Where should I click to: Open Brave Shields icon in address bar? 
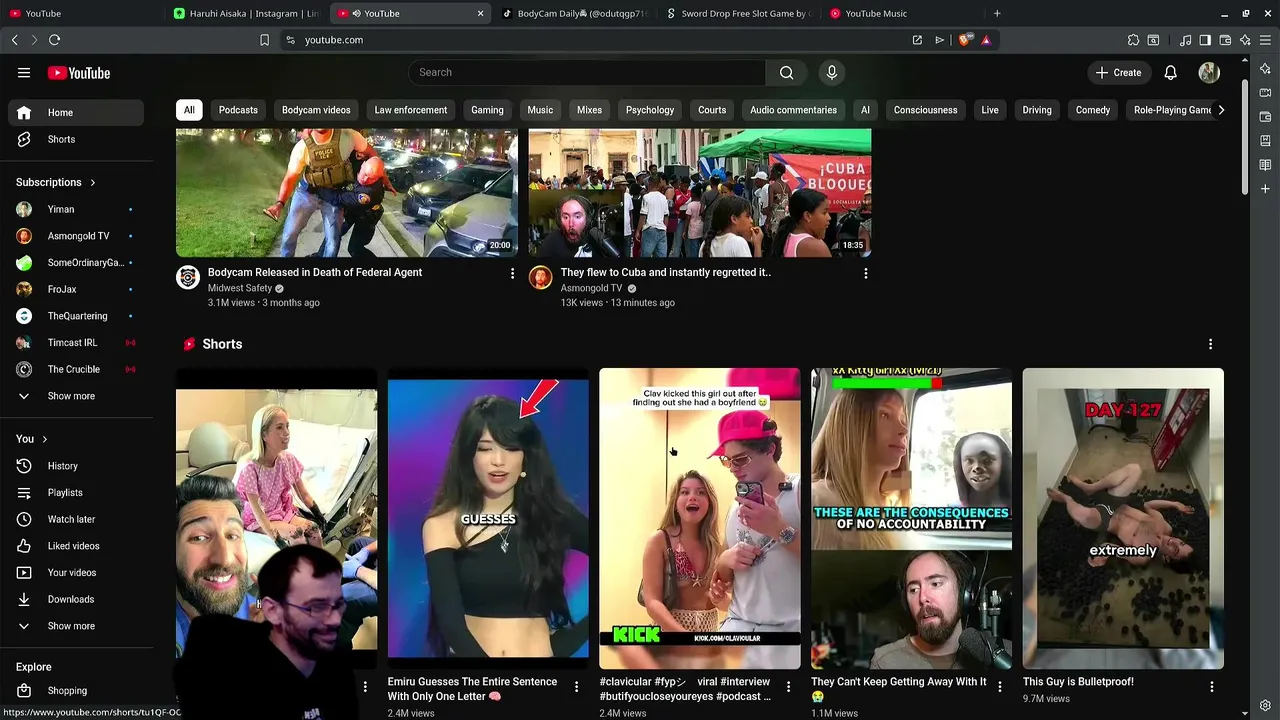[964, 40]
